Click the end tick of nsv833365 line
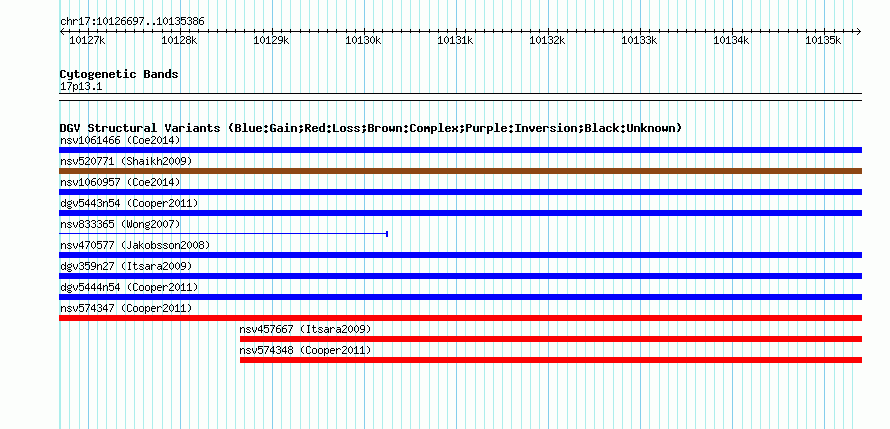The width and height of the screenshot is (890, 429). tap(387, 234)
